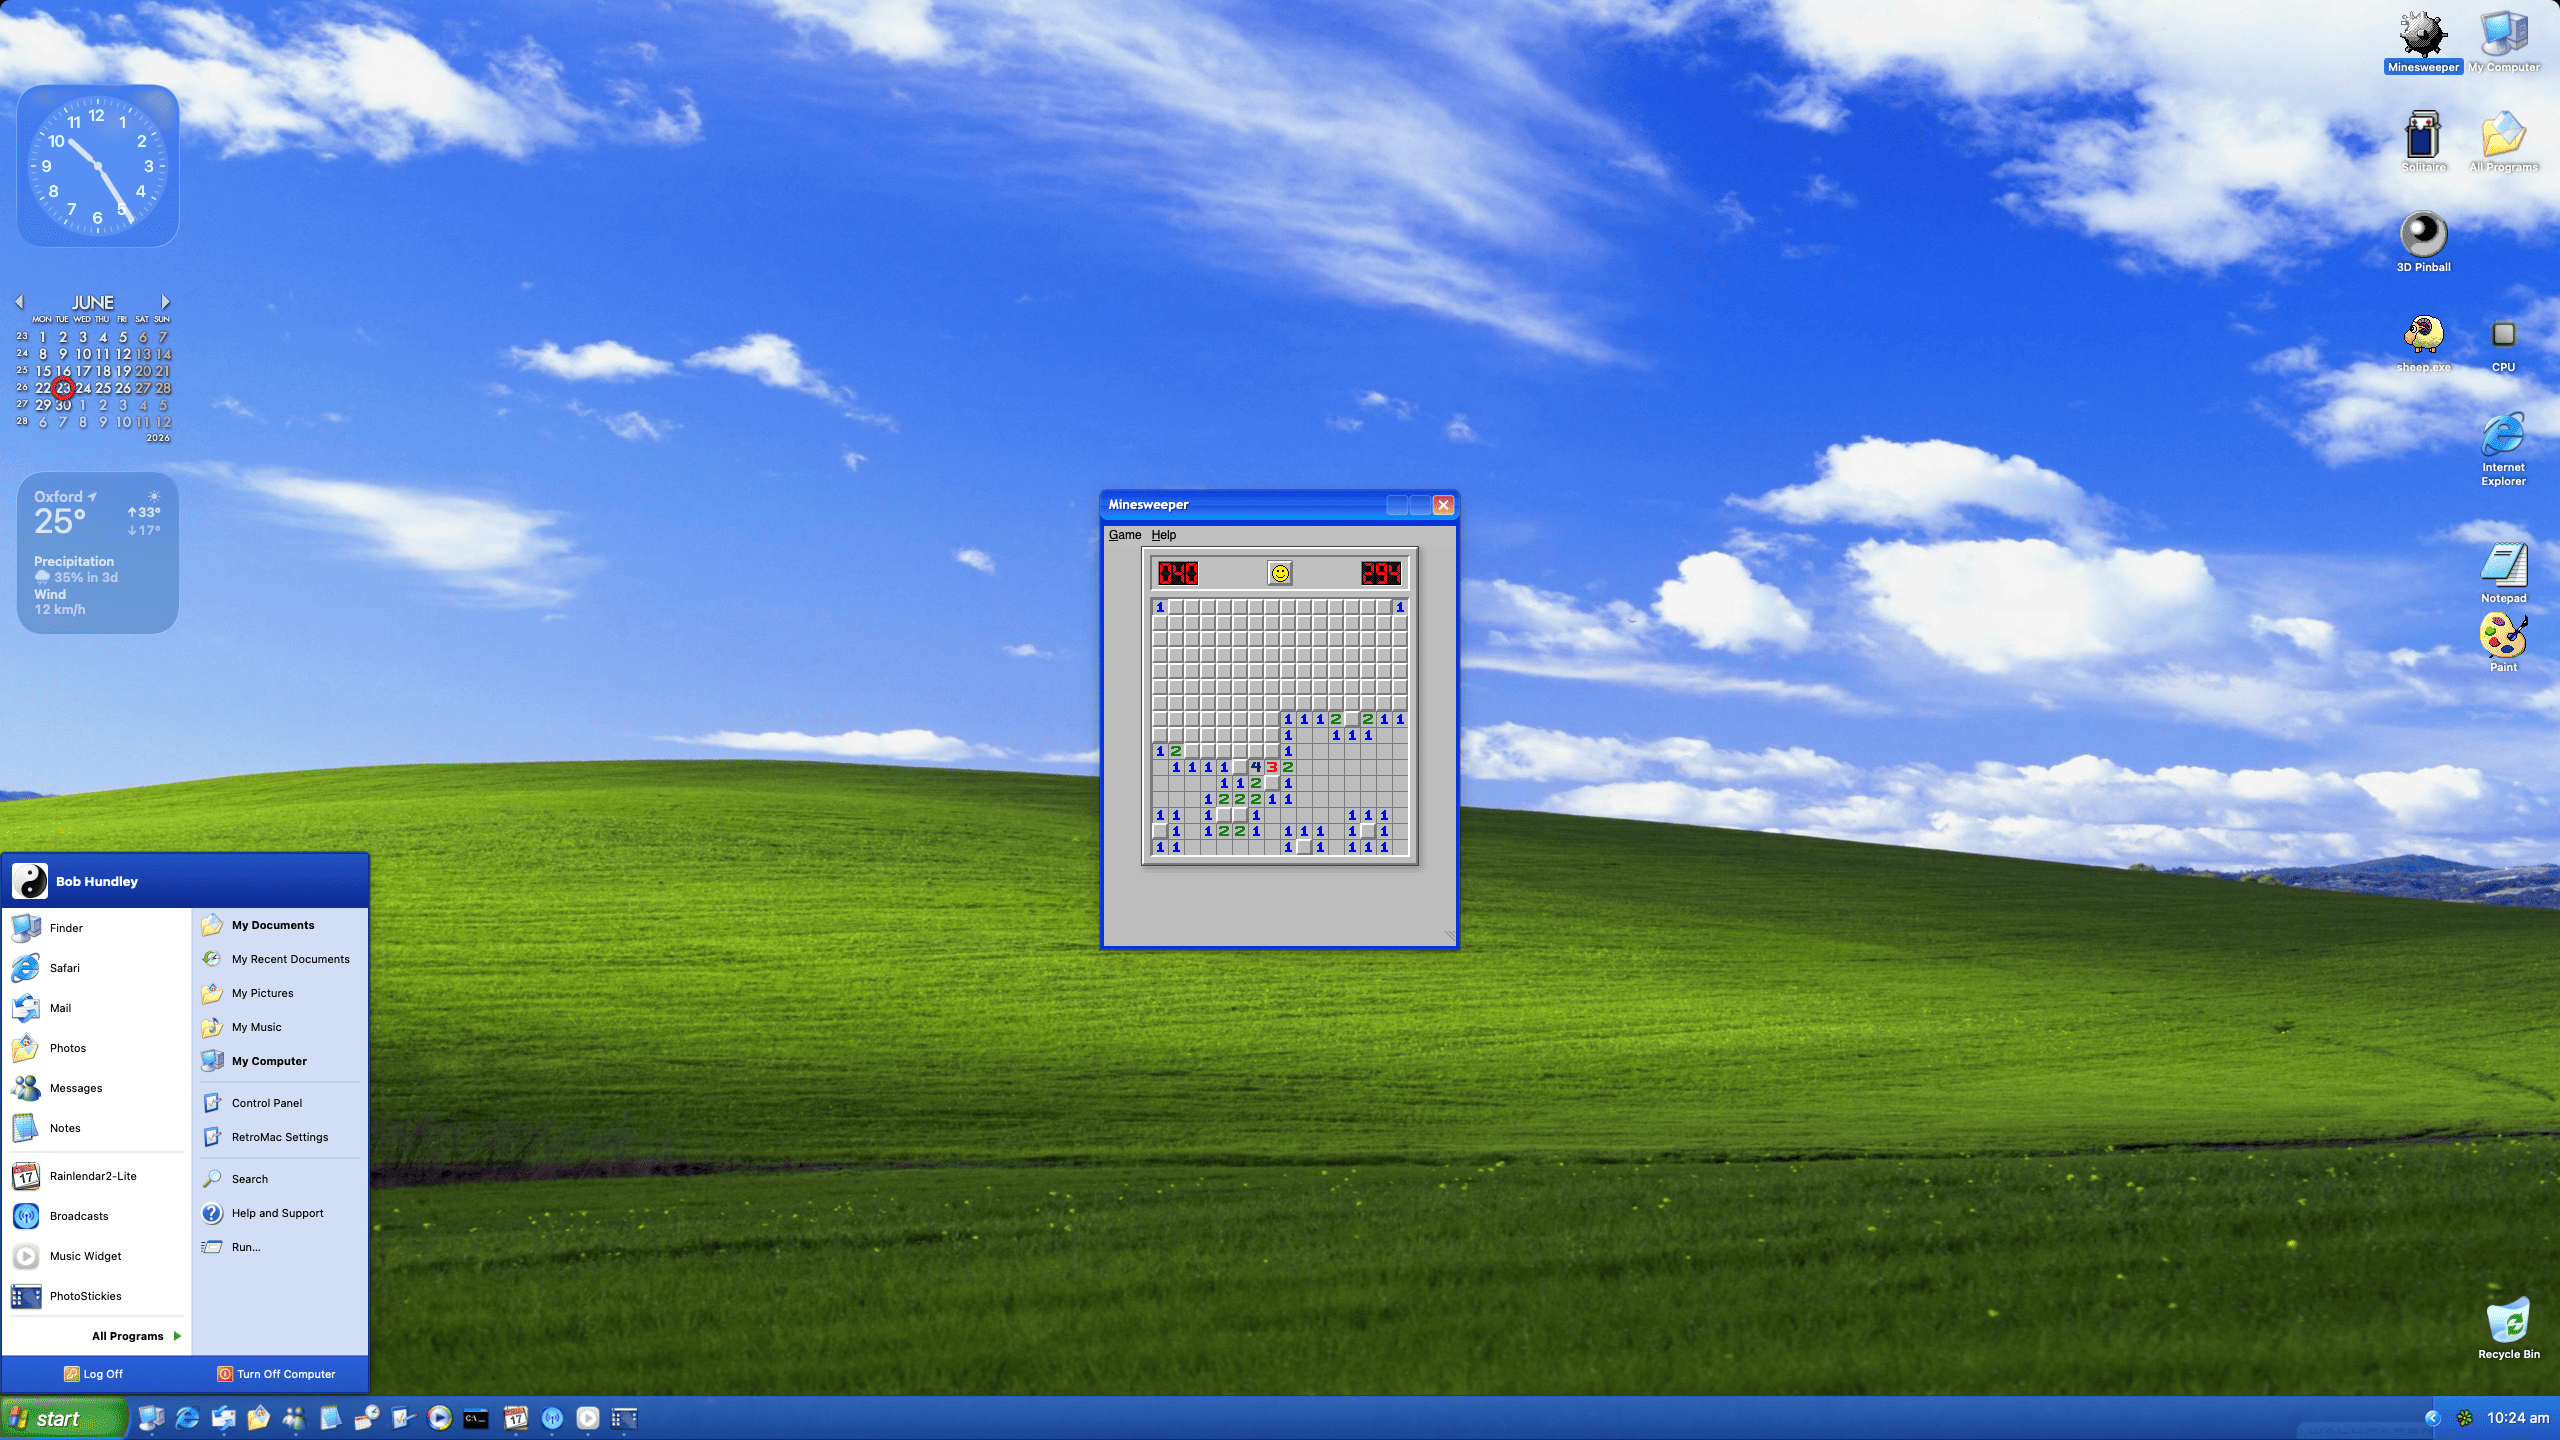Screen dimensions: 2560x1440
Task: Open Notes from the Start menu
Action: point(96,1128)
